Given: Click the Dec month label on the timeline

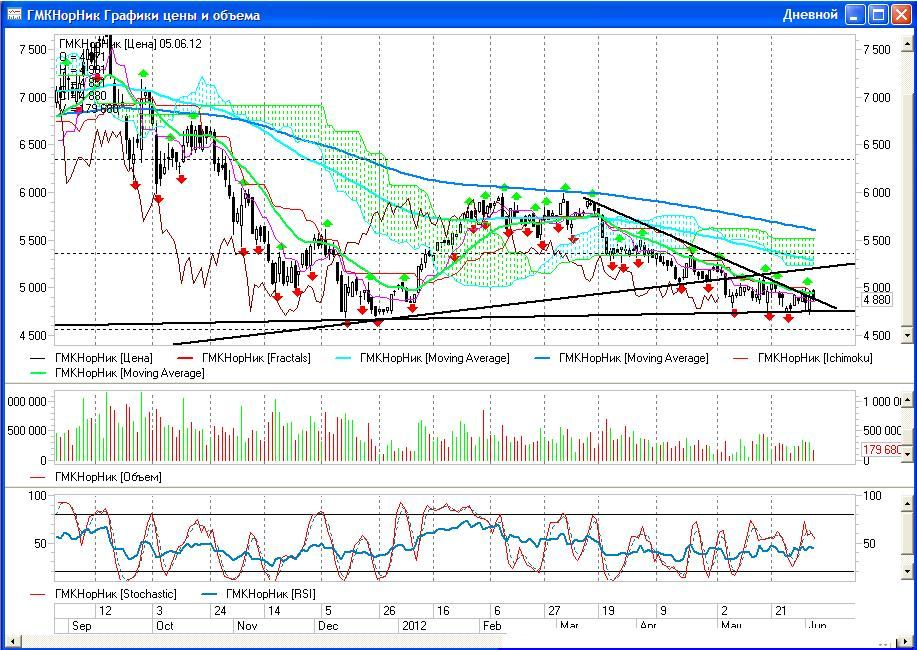Looking at the screenshot, I should [328, 625].
